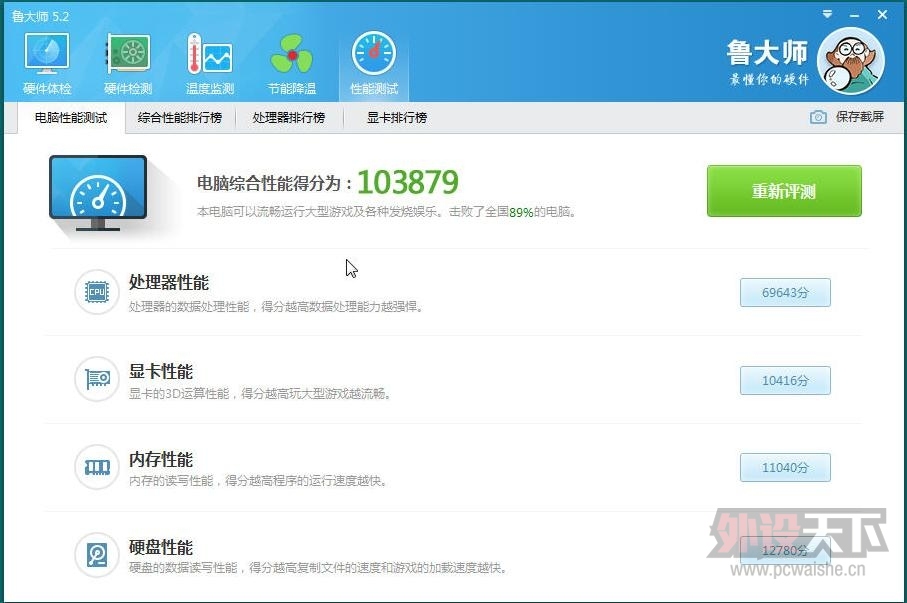
Task: Click the 显卡性能 heading
Action: pyautogui.click(x=161, y=371)
